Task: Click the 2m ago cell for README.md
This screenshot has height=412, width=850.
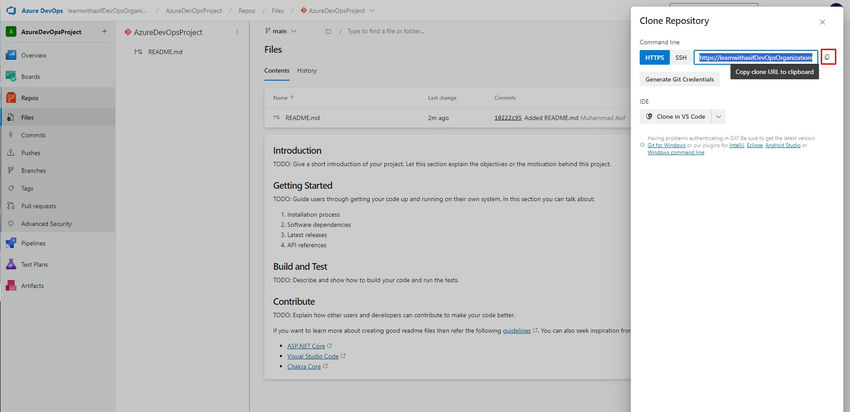Action: pos(438,117)
